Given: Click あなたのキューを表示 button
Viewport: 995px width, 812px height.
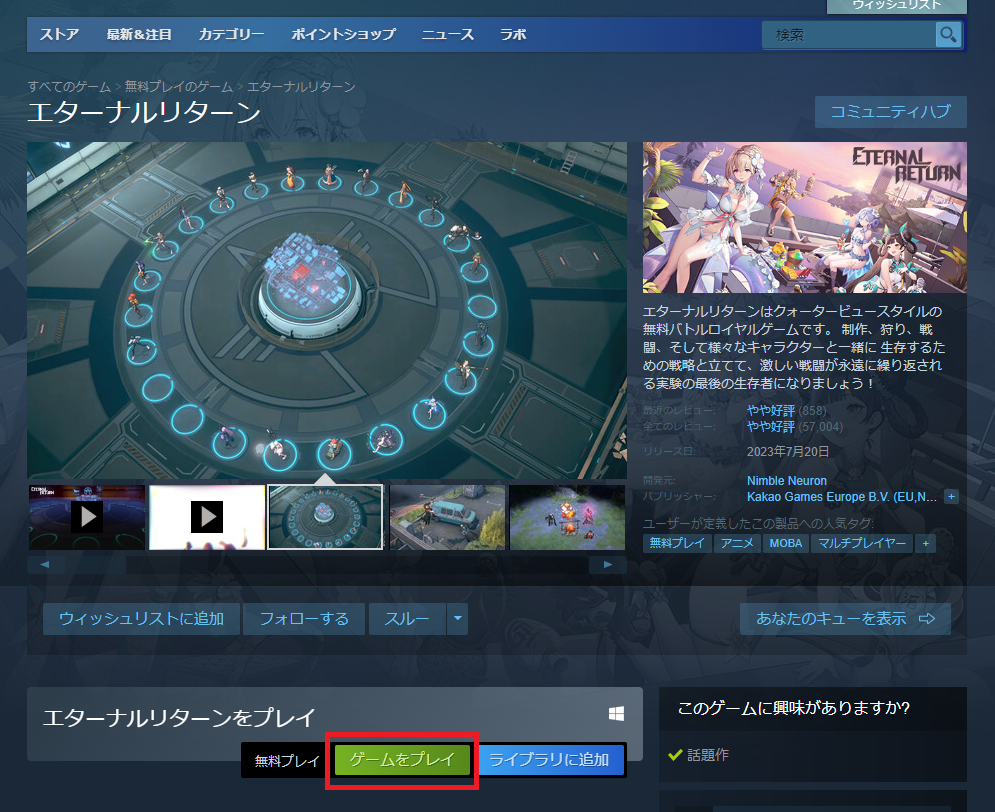Looking at the screenshot, I should click(x=845, y=619).
